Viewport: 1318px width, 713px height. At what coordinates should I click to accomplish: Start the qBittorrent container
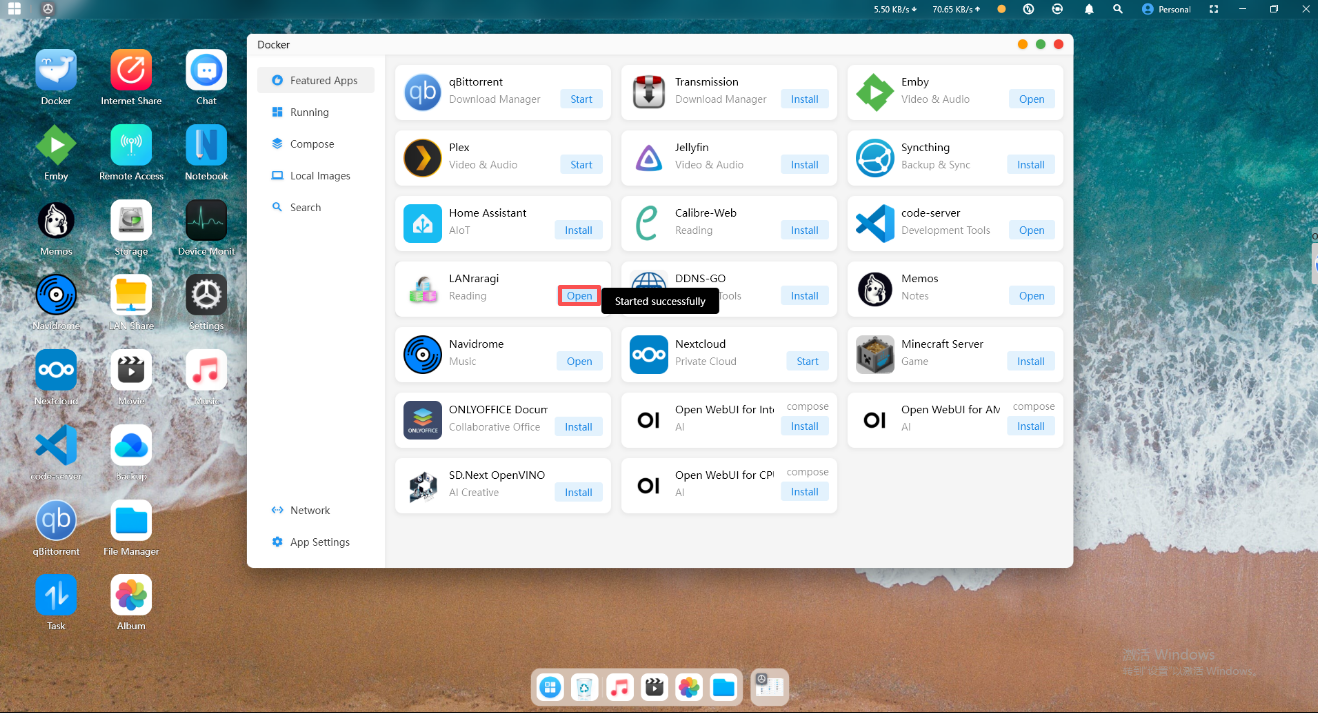[x=582, y=99]
